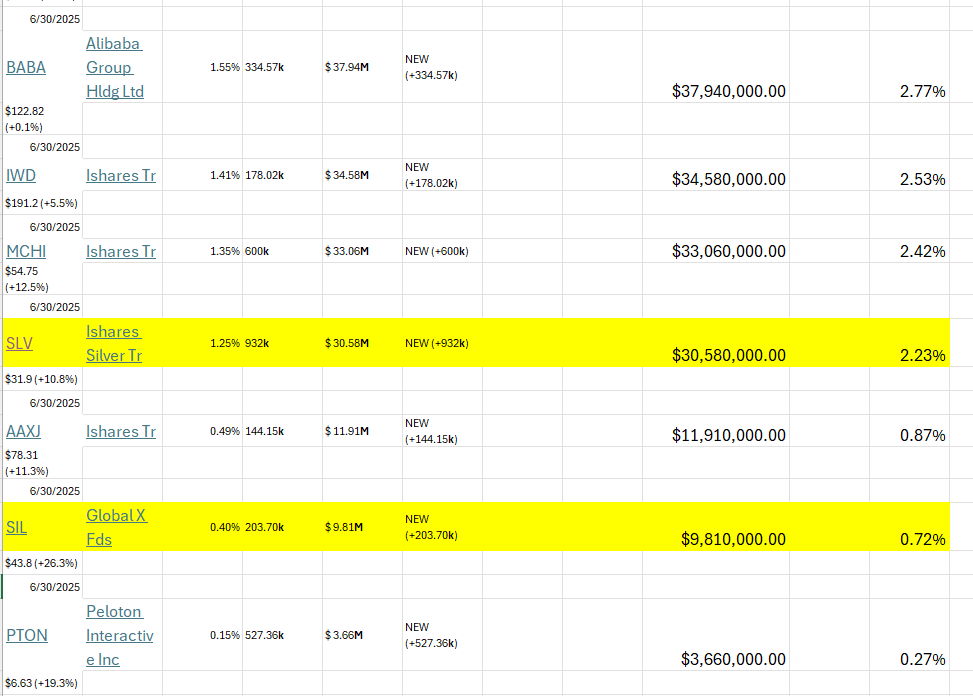
Task: Click the $9,810,000.00 cell in the SIL row
Action: tap(733, 540)
